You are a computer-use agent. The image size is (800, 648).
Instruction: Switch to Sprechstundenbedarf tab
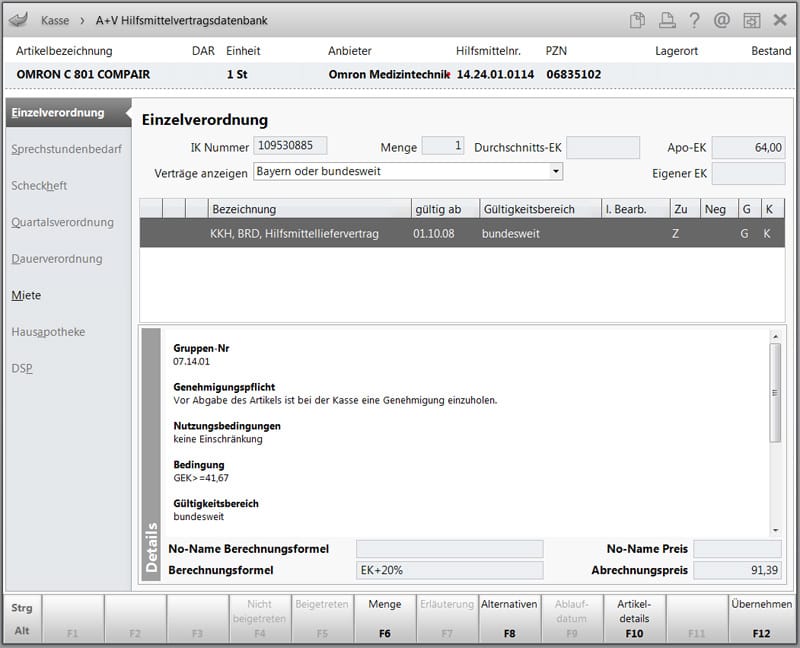[66, 149]
